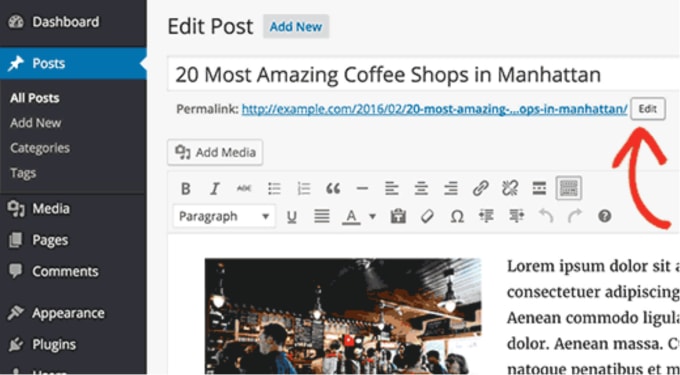Image resolution: width=680 pixels, height=375 pixels.
Task: Expand the text color dropdown arrow
Action: [373, 216]
